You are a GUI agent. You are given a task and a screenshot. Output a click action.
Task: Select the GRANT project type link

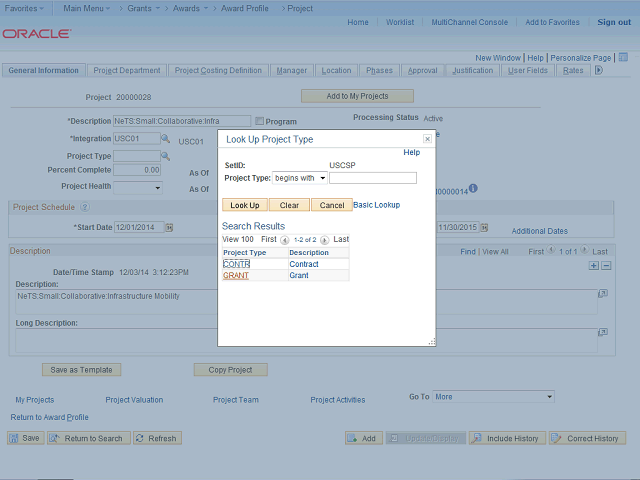[x=236, y=275]
